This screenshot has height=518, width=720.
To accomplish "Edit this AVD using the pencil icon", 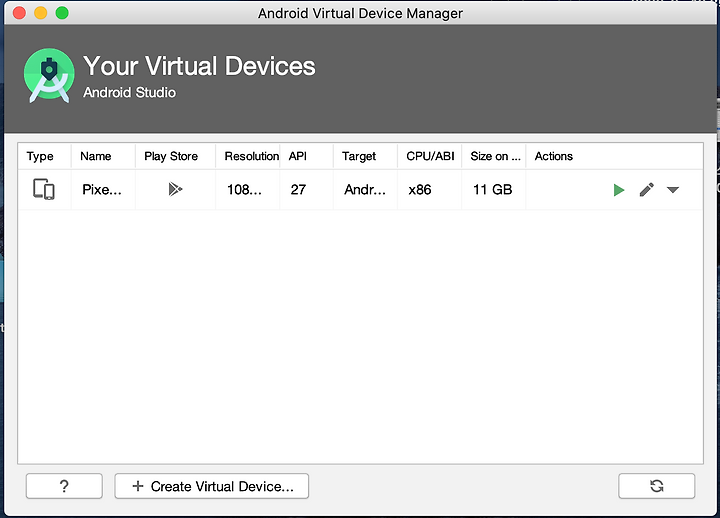I will (647, 190).
